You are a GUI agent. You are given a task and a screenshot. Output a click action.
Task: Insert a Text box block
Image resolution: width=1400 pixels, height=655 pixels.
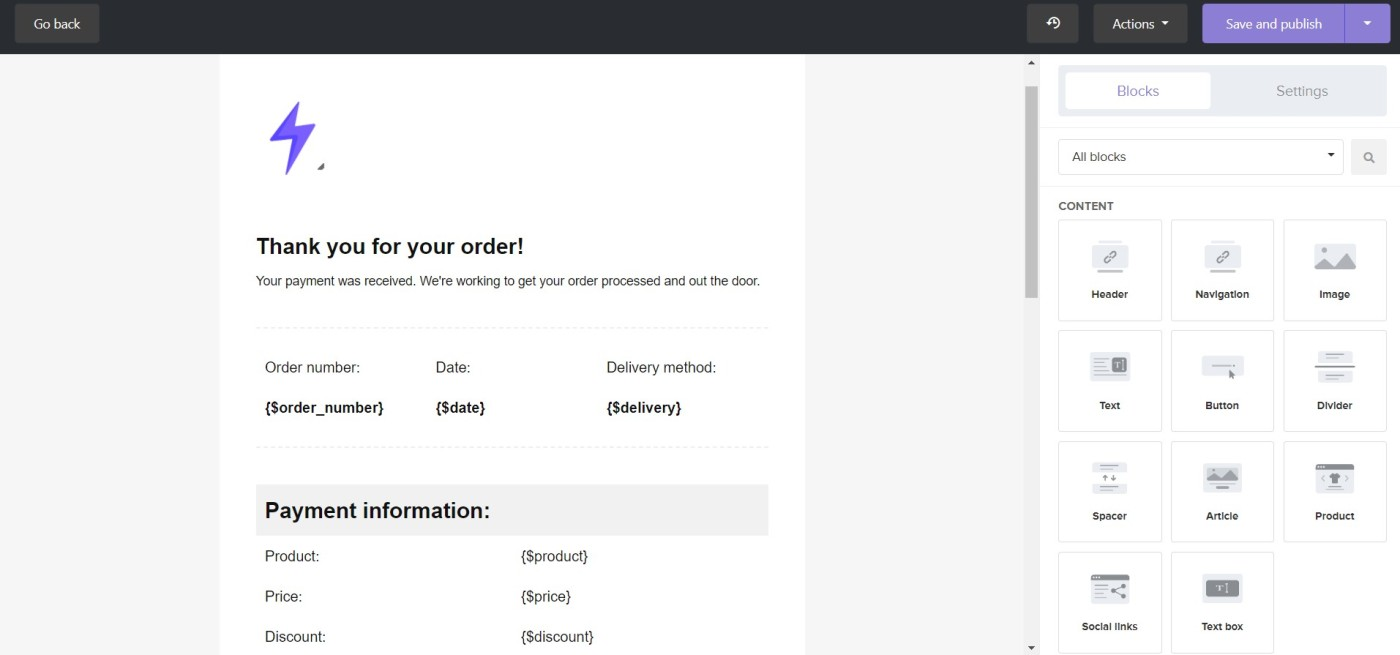(x=1222, y=602)
